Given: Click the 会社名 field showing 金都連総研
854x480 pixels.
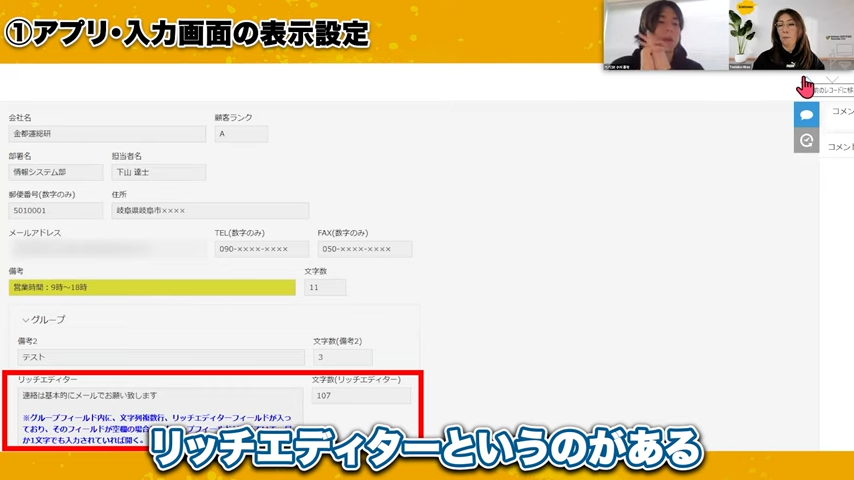Looking at the screenshot, I should tap(107, 133).
